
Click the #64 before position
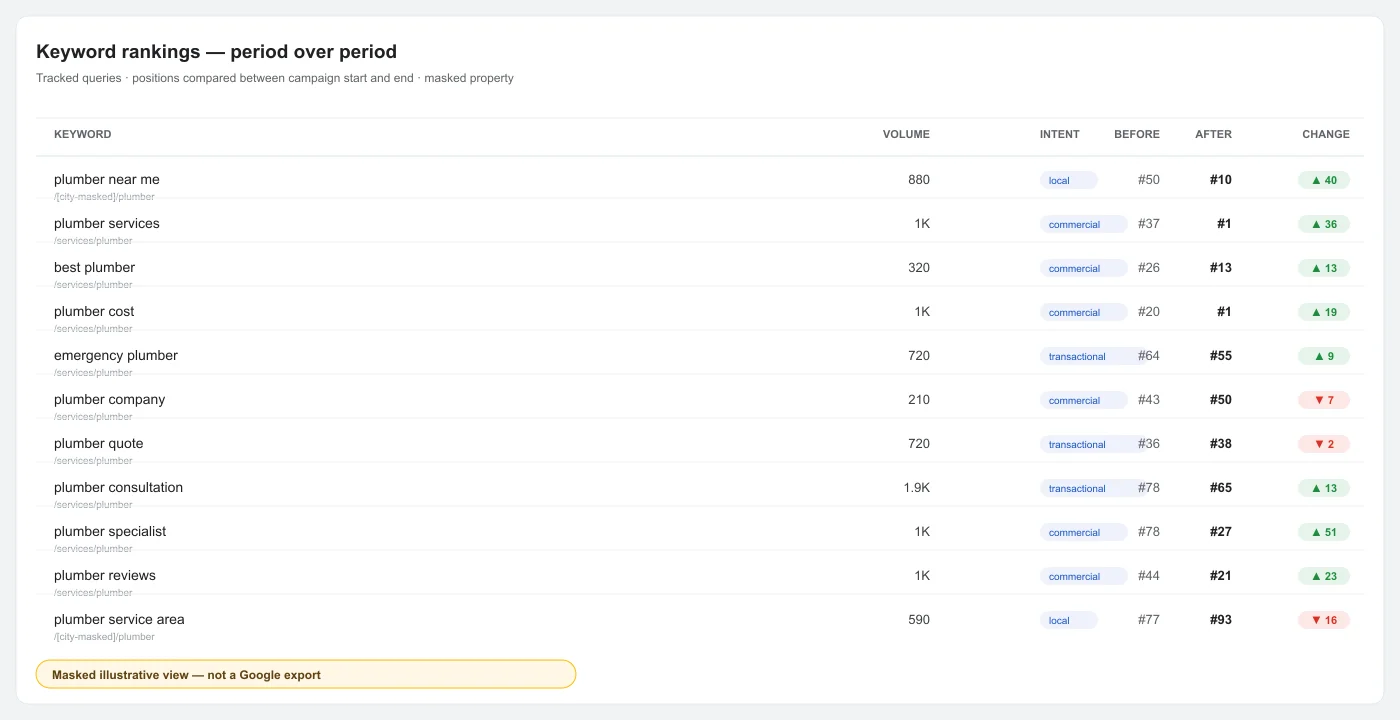click(1149, 356)
